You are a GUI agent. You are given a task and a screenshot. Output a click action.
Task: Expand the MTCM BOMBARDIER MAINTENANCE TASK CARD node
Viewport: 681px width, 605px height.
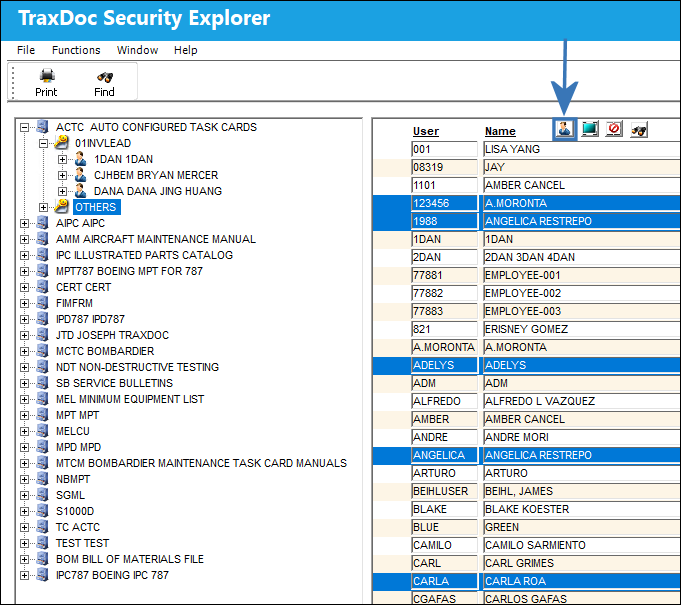(x=24, y=463)
